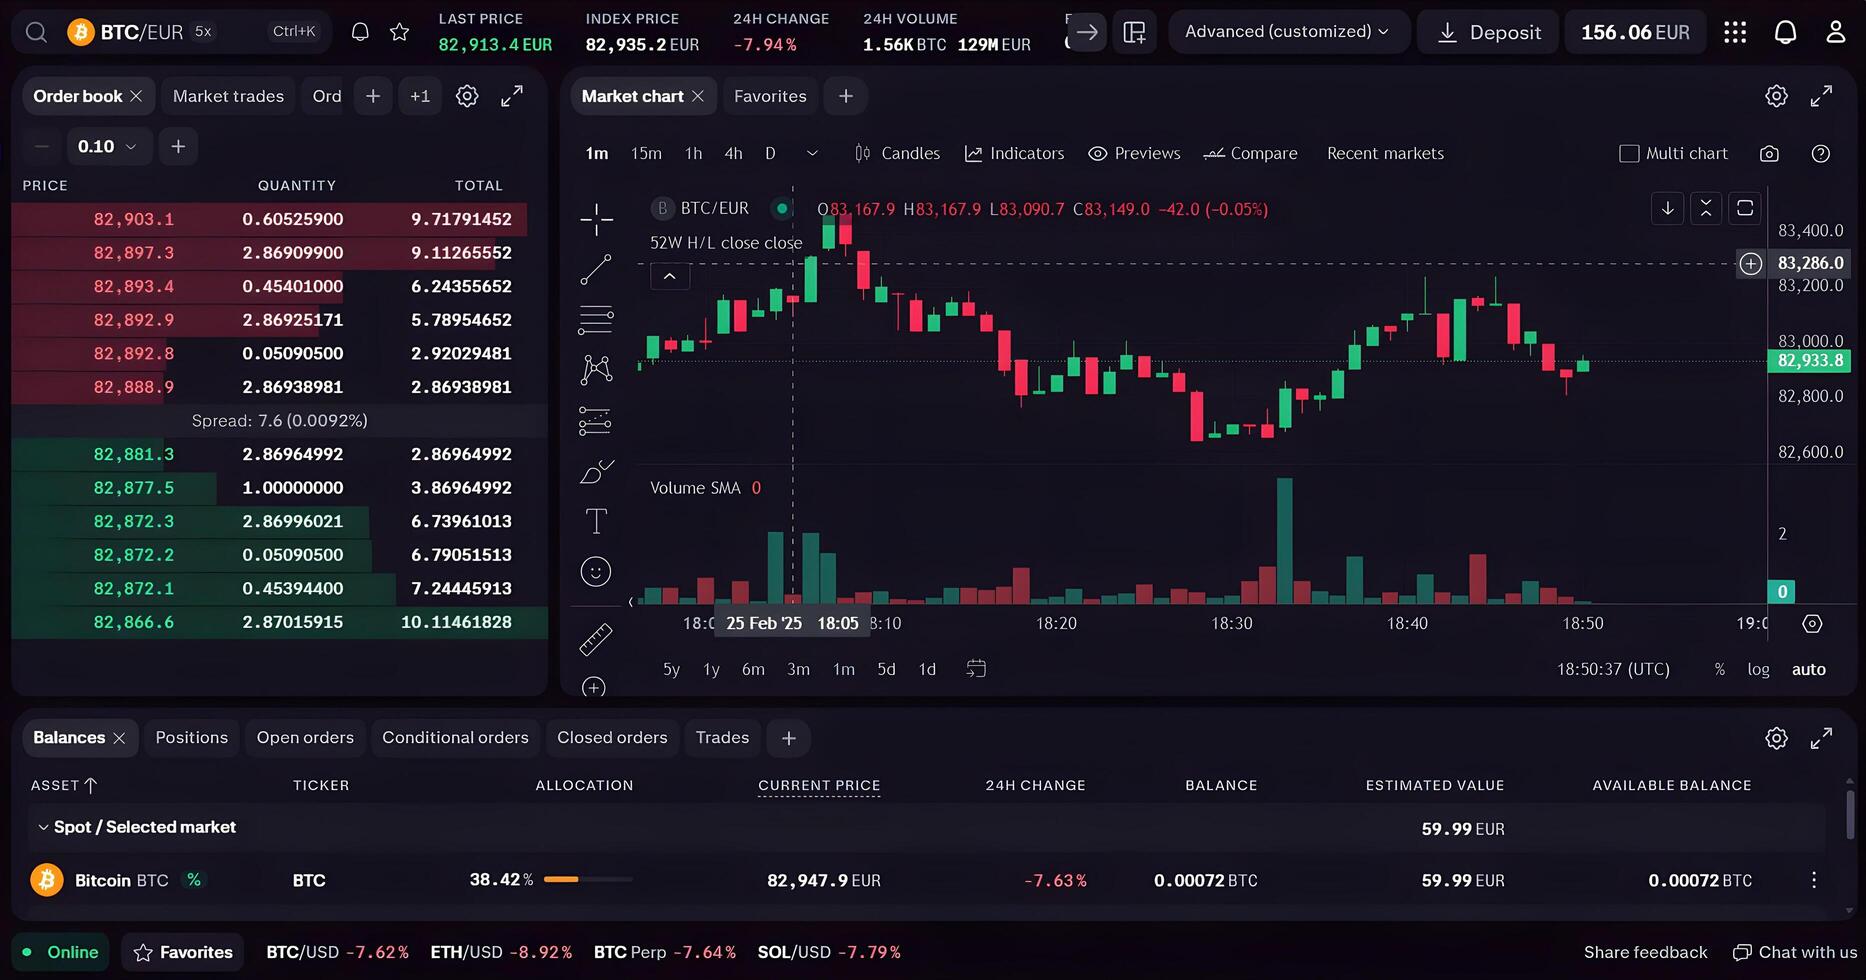Toggle Previews eye option on chart
The image size is (1866, 980).
(1134, 154)
